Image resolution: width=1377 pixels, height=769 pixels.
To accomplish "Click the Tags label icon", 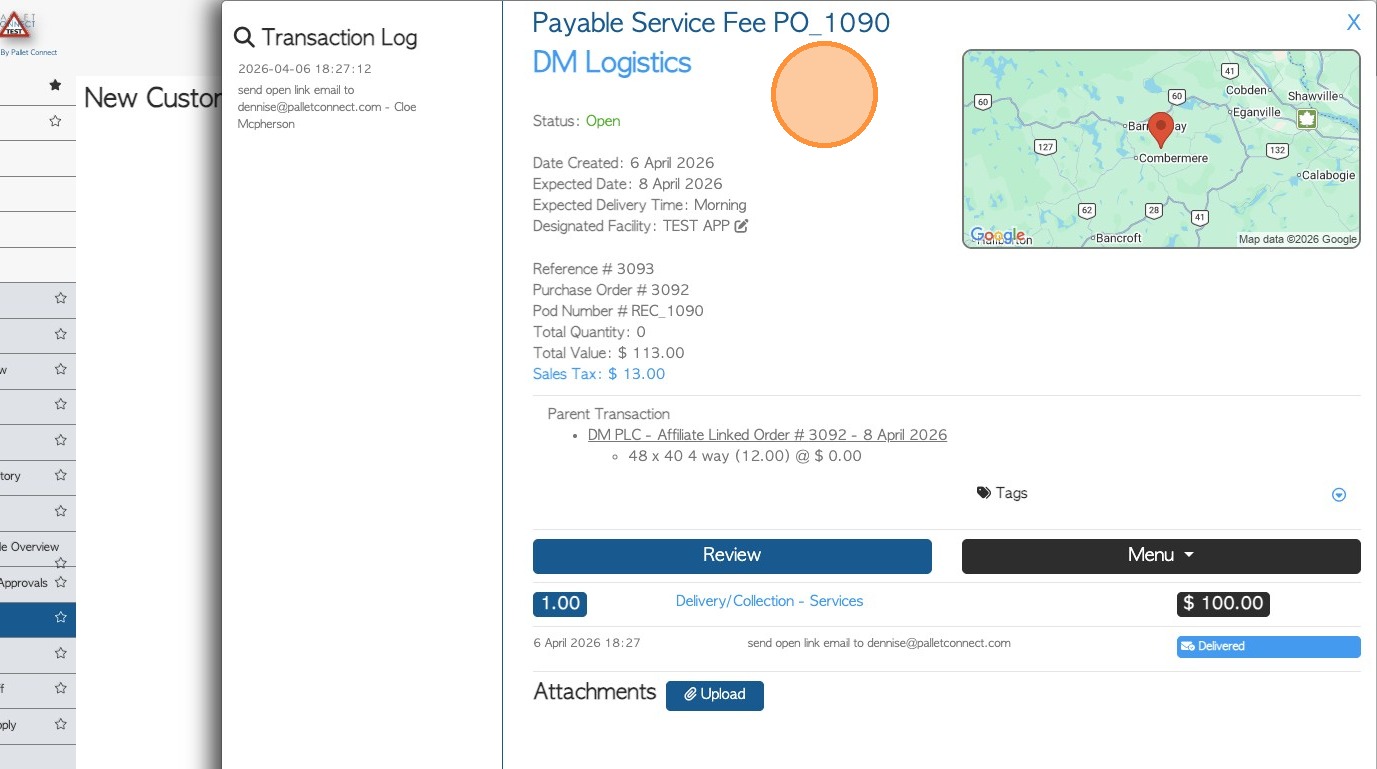I will 984,493.
